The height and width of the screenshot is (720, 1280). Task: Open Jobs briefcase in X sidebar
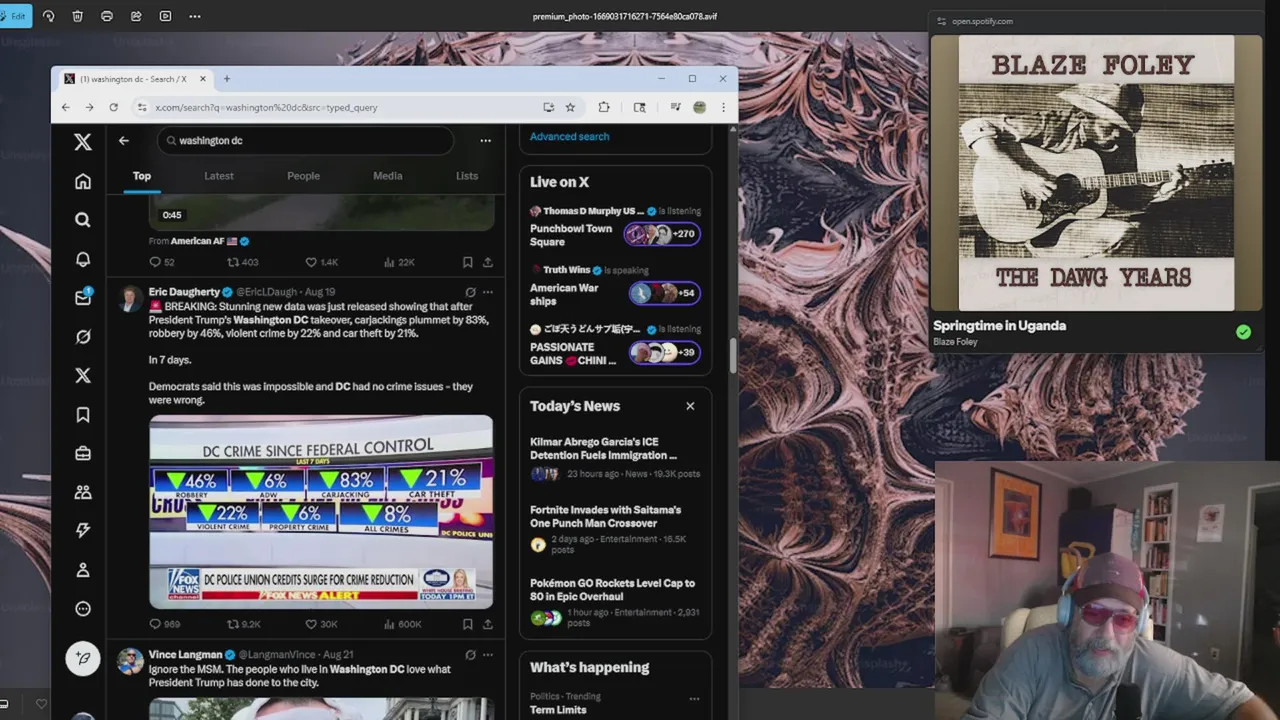point(83,453)
